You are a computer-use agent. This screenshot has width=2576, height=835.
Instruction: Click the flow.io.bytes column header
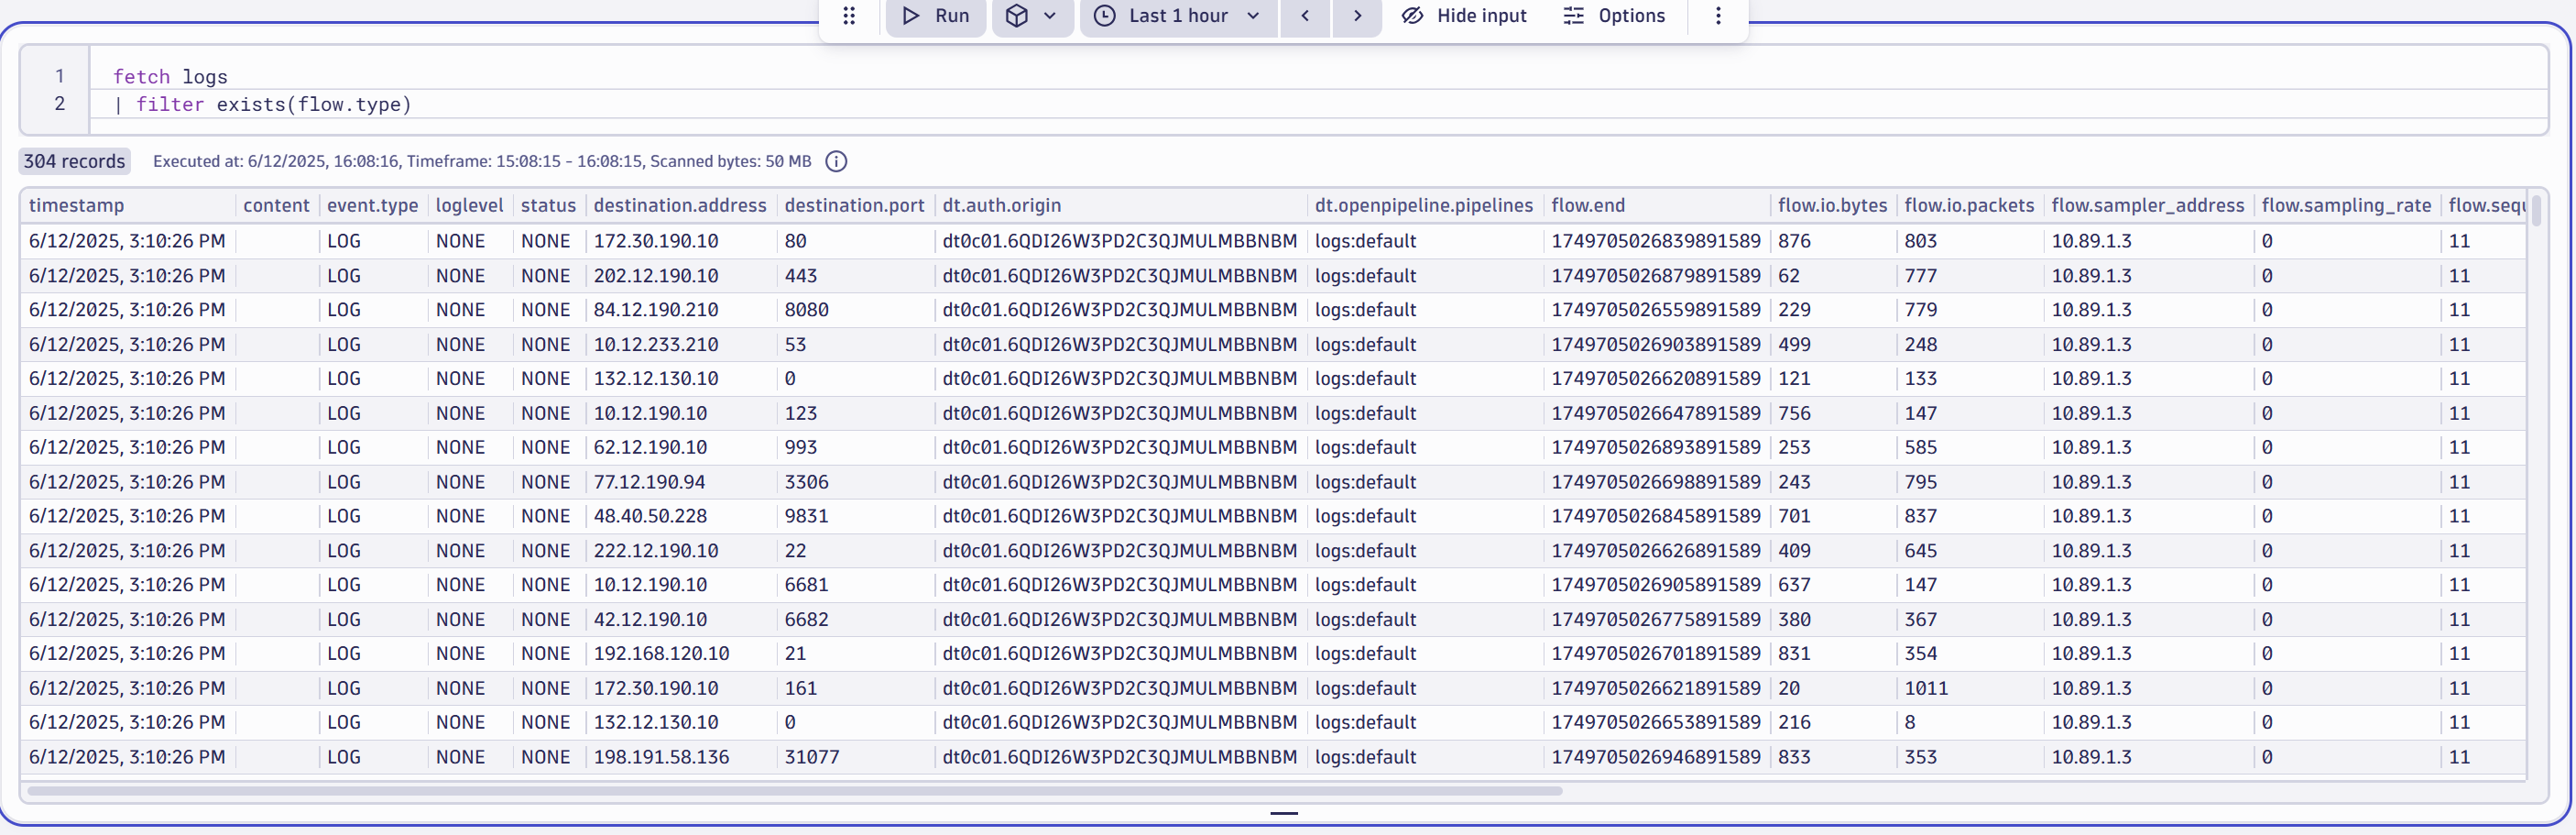[1833, 206]
